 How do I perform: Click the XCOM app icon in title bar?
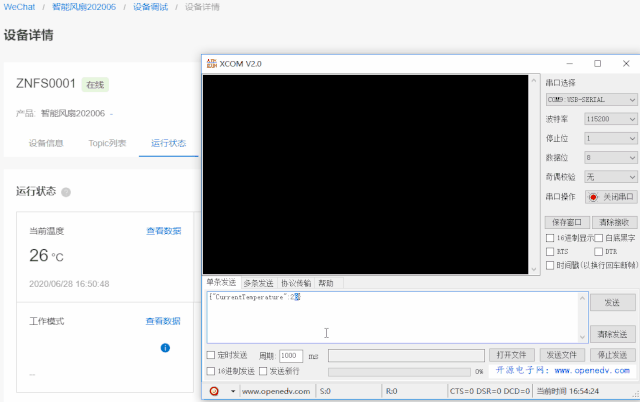click(211, 63)
